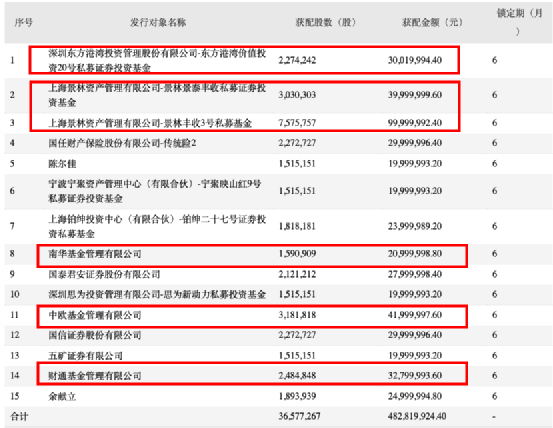This screenshot has height=428, width=553.
Task: Click the 国泰君安证券股份有限公司 row name
Action: coord(104,274)
